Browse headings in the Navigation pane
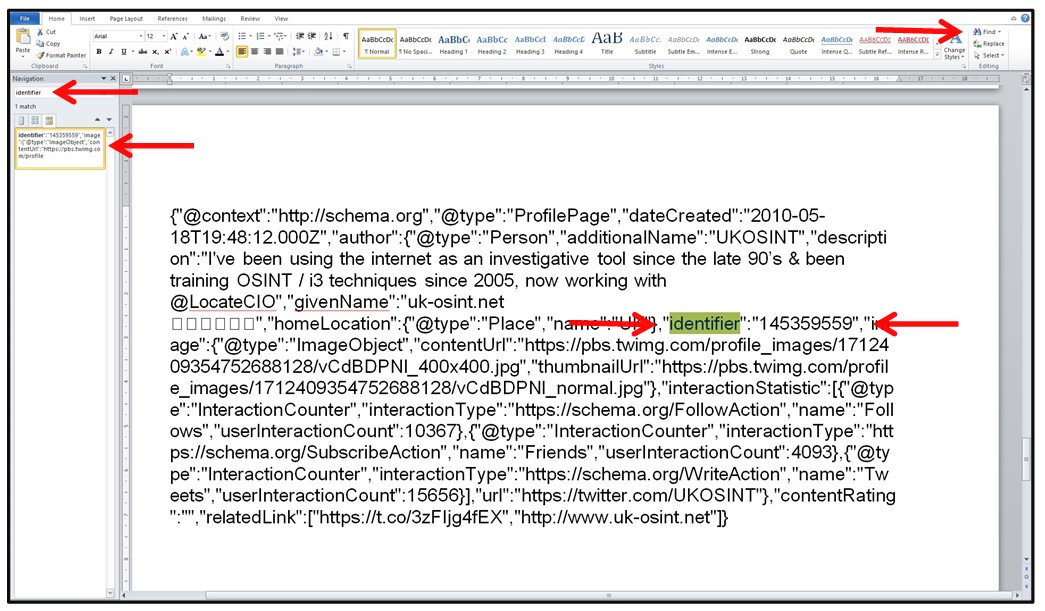 21,121
